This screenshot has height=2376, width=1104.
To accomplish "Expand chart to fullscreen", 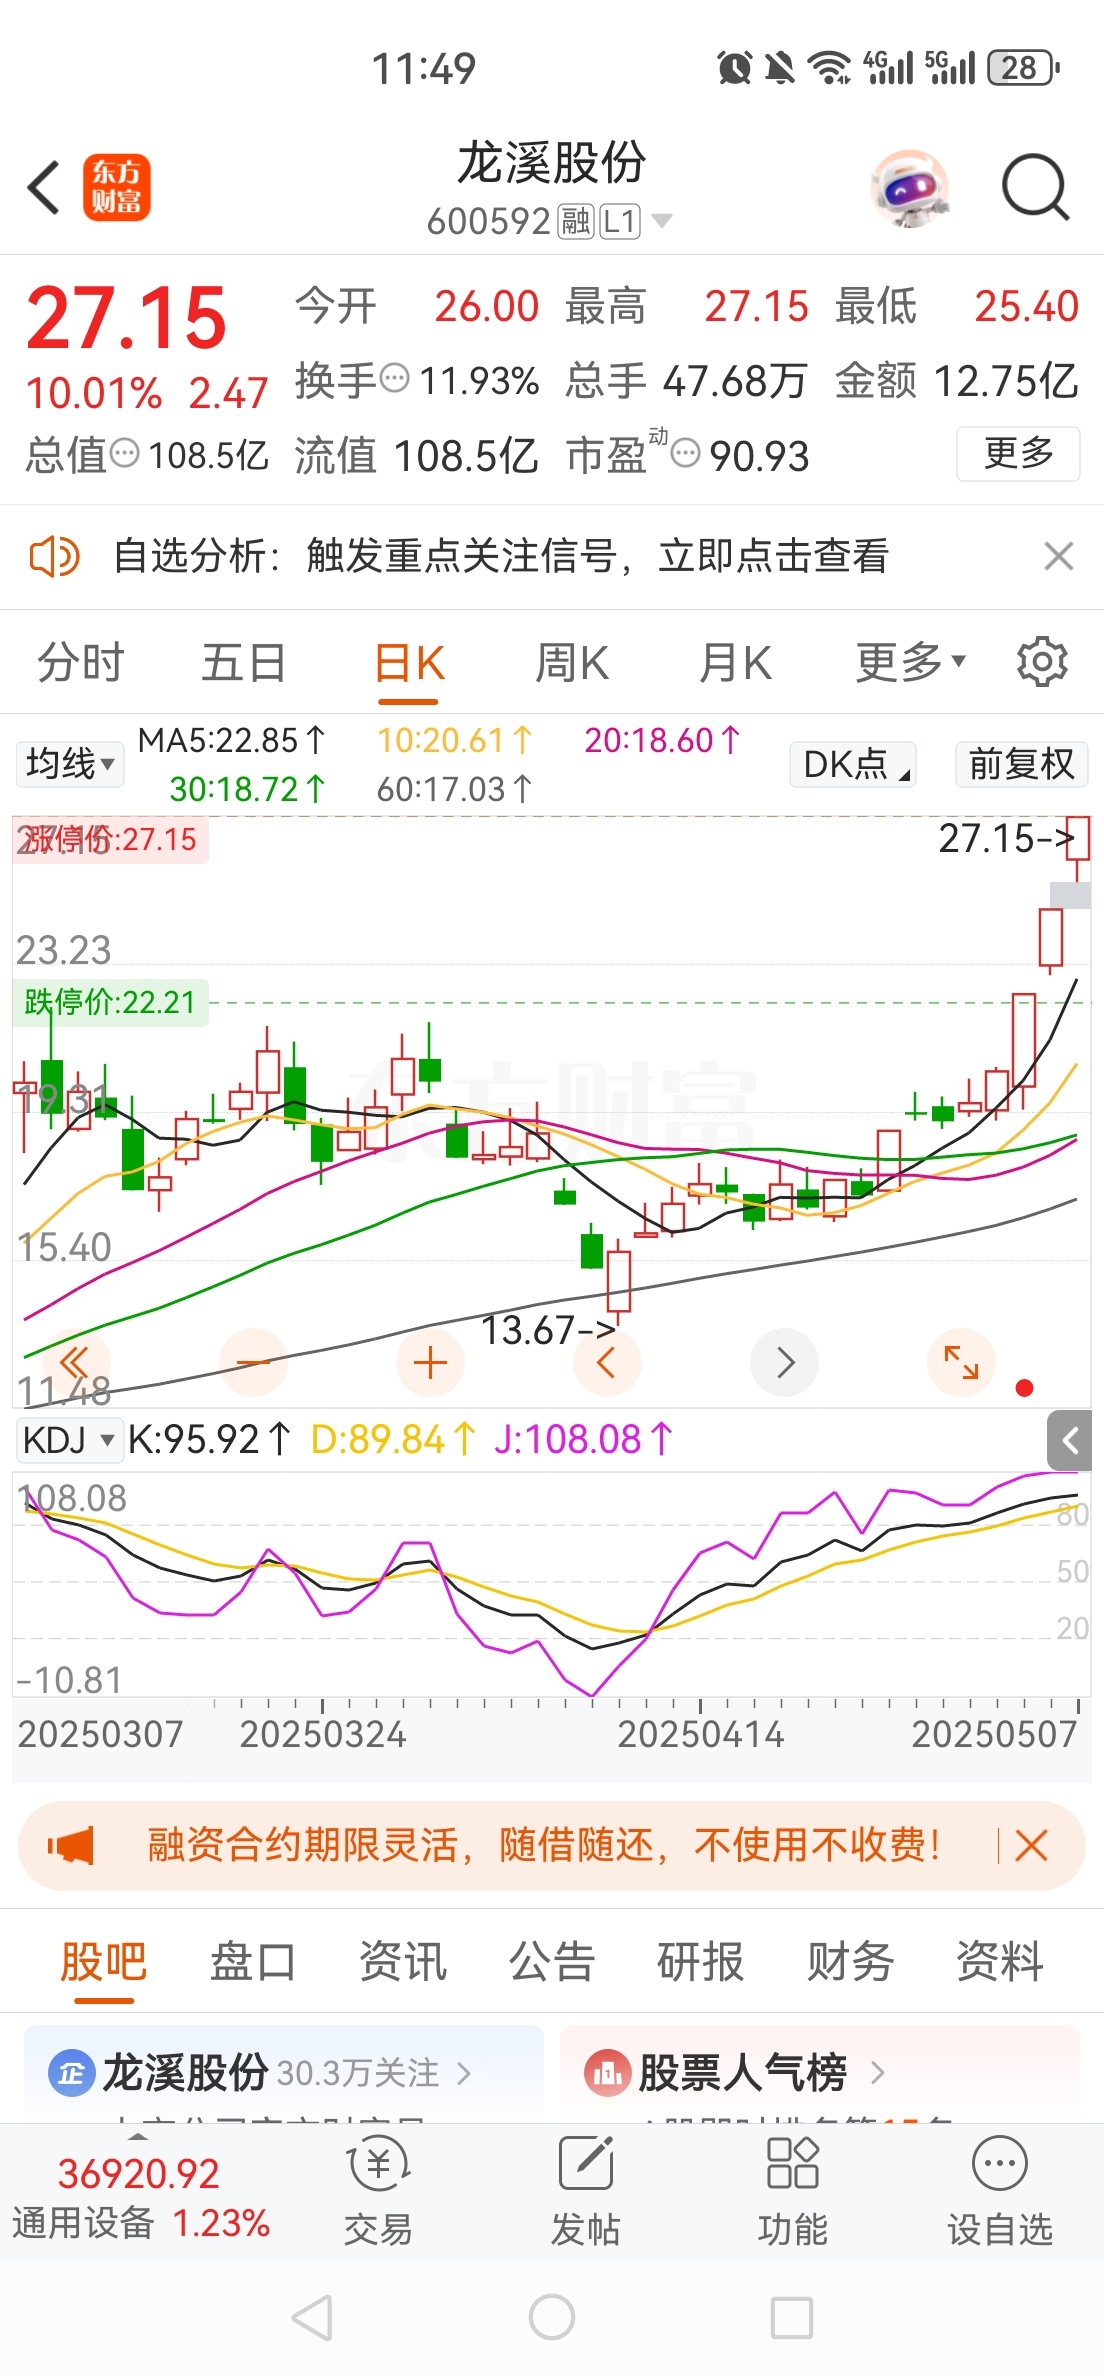I will [961, 1362].
